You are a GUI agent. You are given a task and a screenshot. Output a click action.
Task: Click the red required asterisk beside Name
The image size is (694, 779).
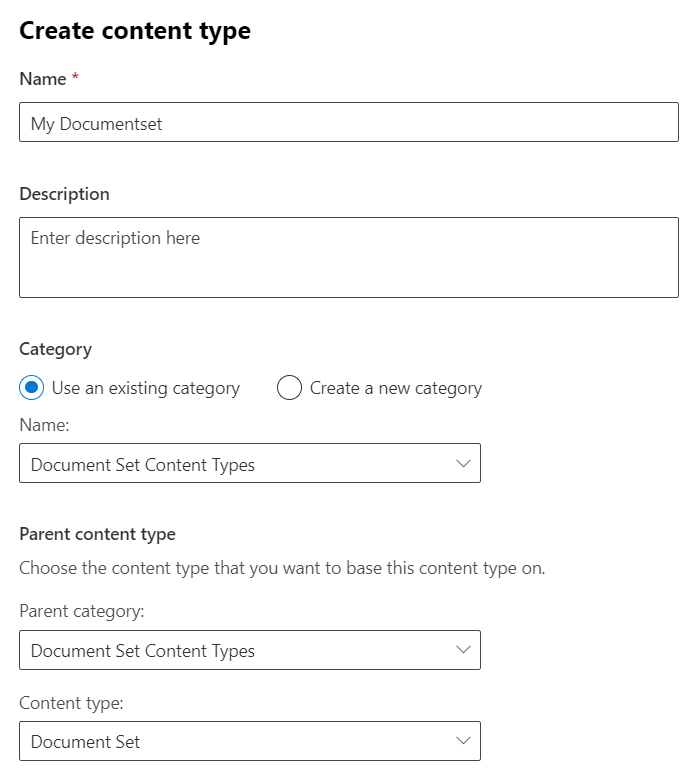[x=75, y=78]
